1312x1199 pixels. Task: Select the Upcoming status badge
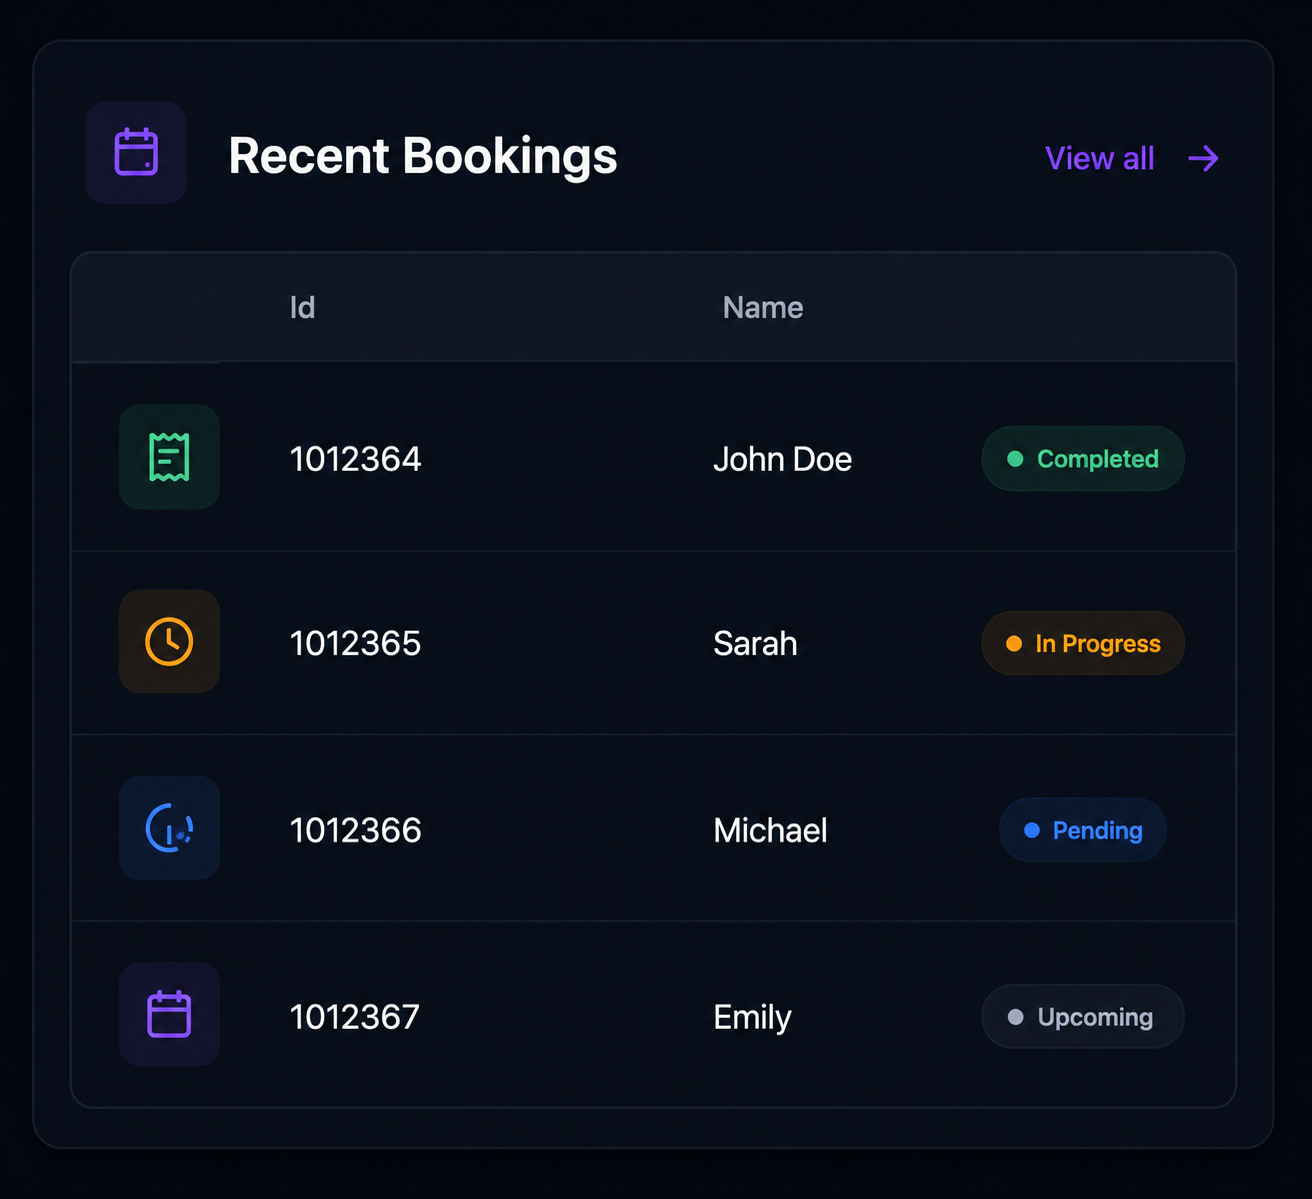tap(1083, 1017)
